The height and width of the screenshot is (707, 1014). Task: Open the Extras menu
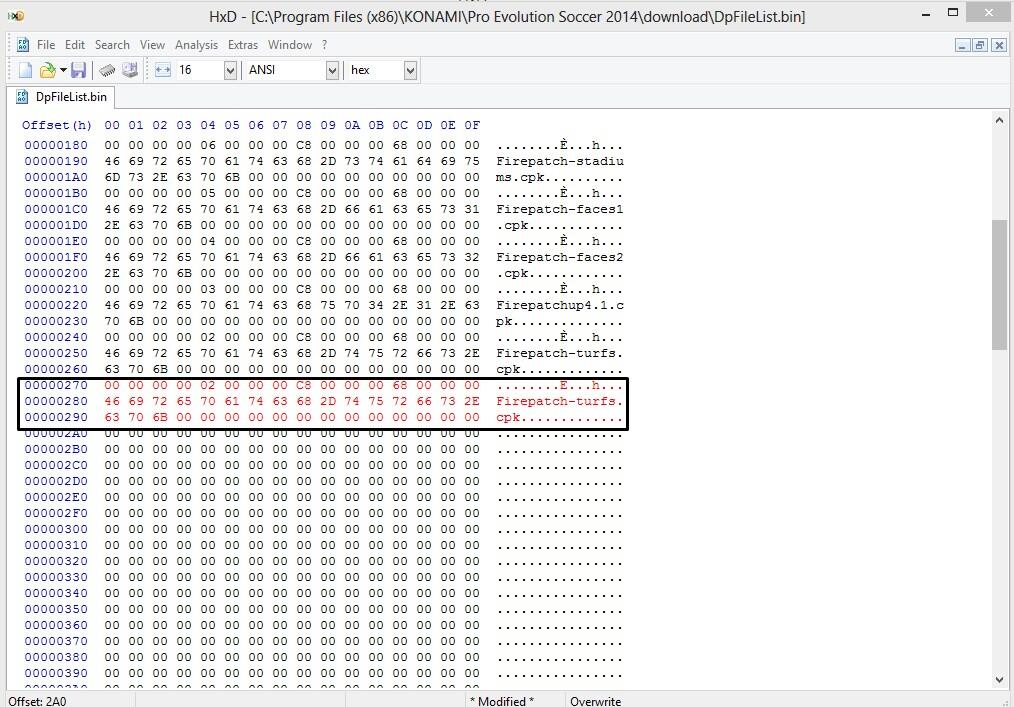coord(243,45)
